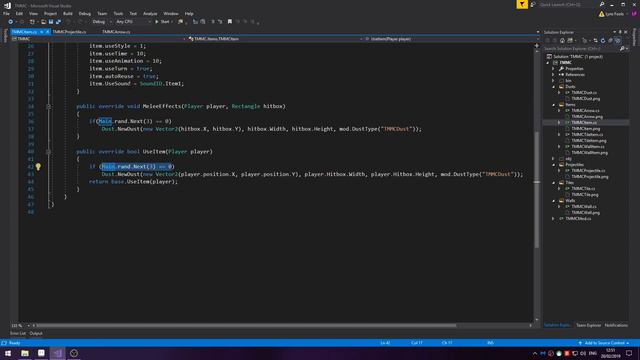Click the Save All toolbar icon

(58, 22)
